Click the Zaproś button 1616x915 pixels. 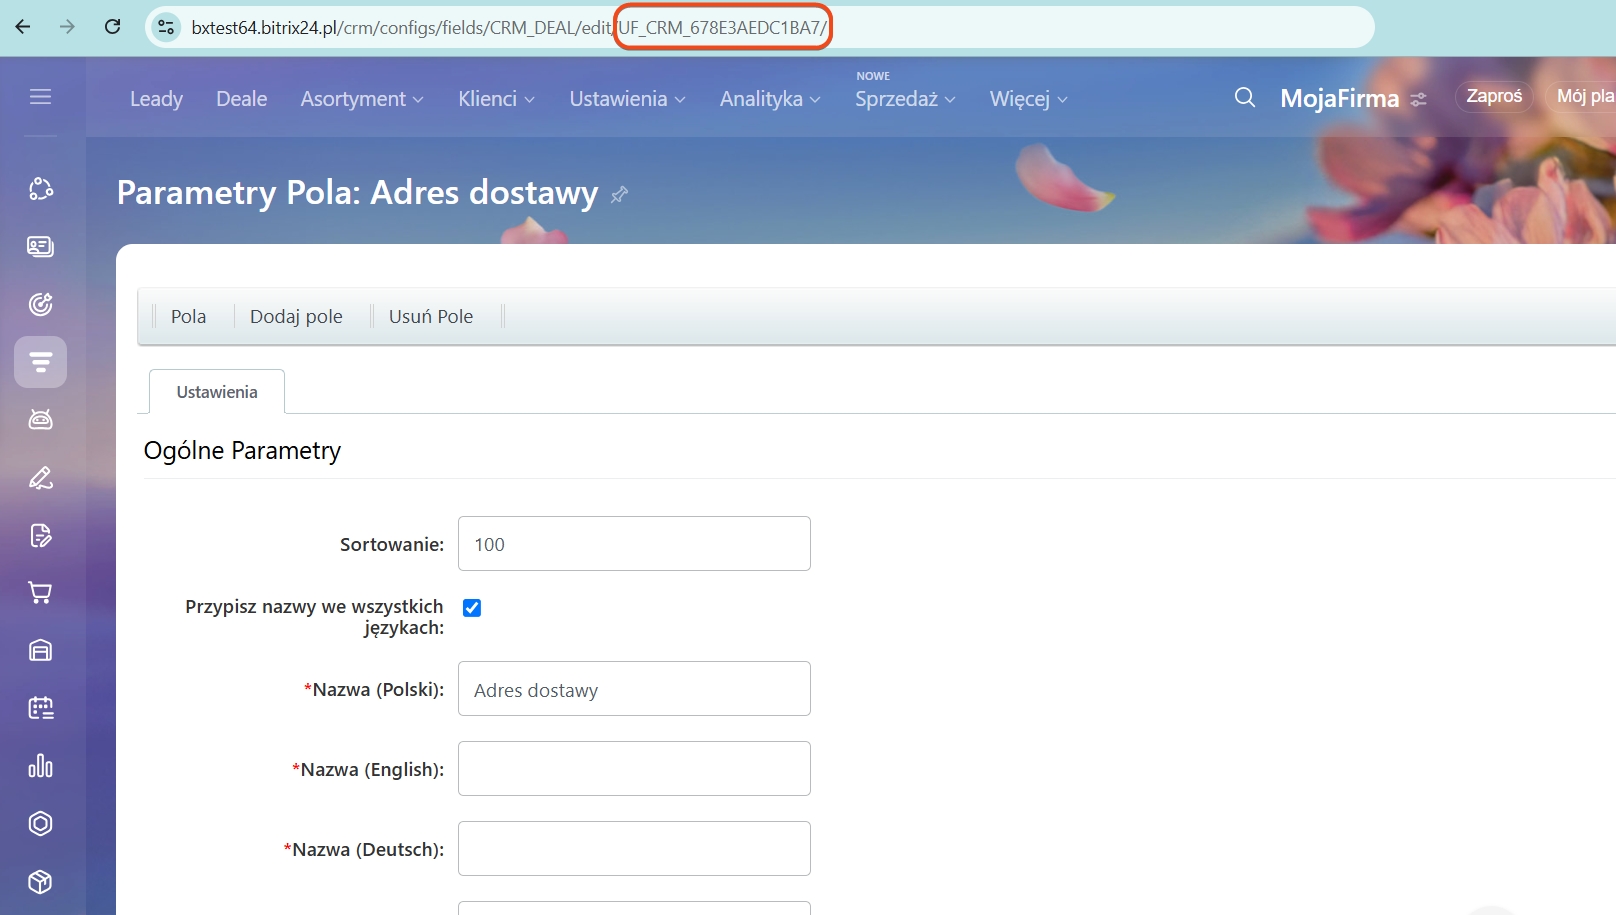1494,96
